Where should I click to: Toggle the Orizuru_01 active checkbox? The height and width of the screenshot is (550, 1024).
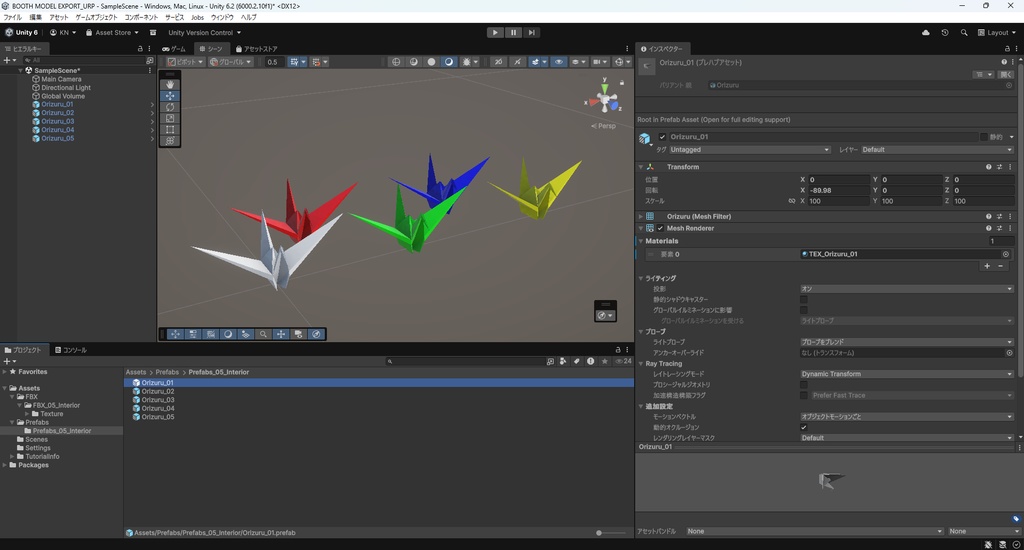click(x=662, y=137)
